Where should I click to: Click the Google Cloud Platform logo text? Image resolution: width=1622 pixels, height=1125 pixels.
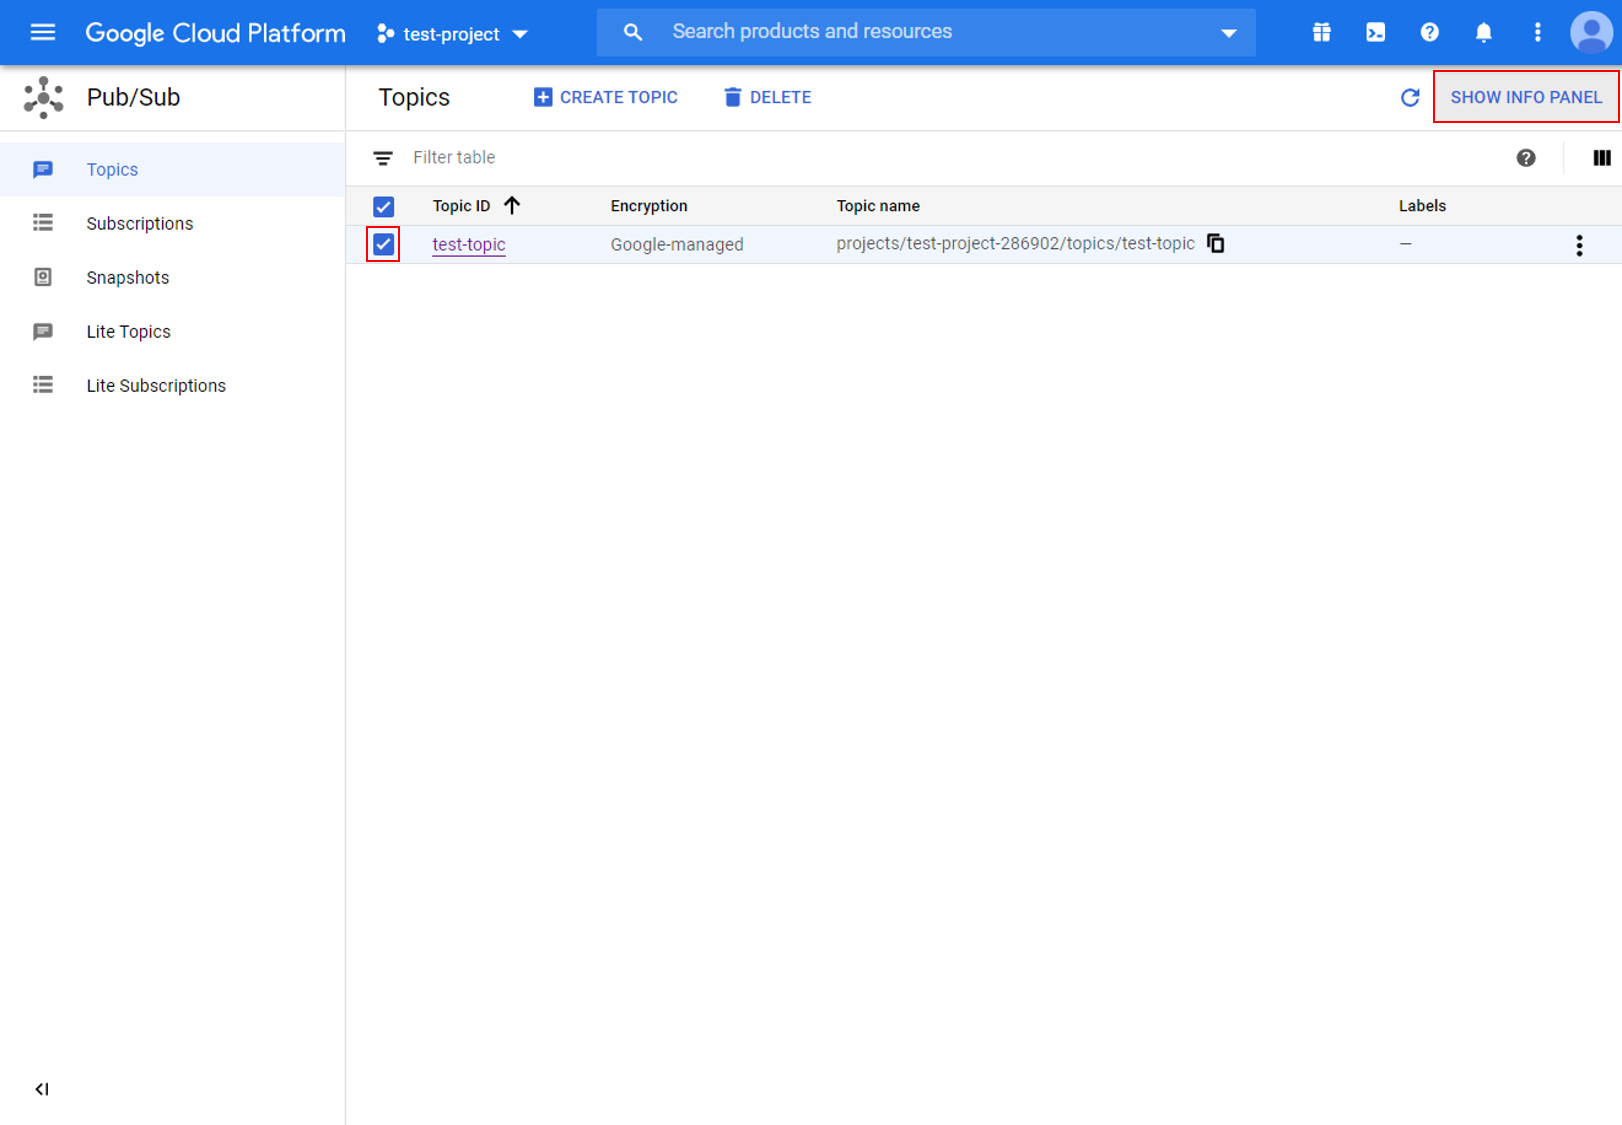[x=216, y=33]
